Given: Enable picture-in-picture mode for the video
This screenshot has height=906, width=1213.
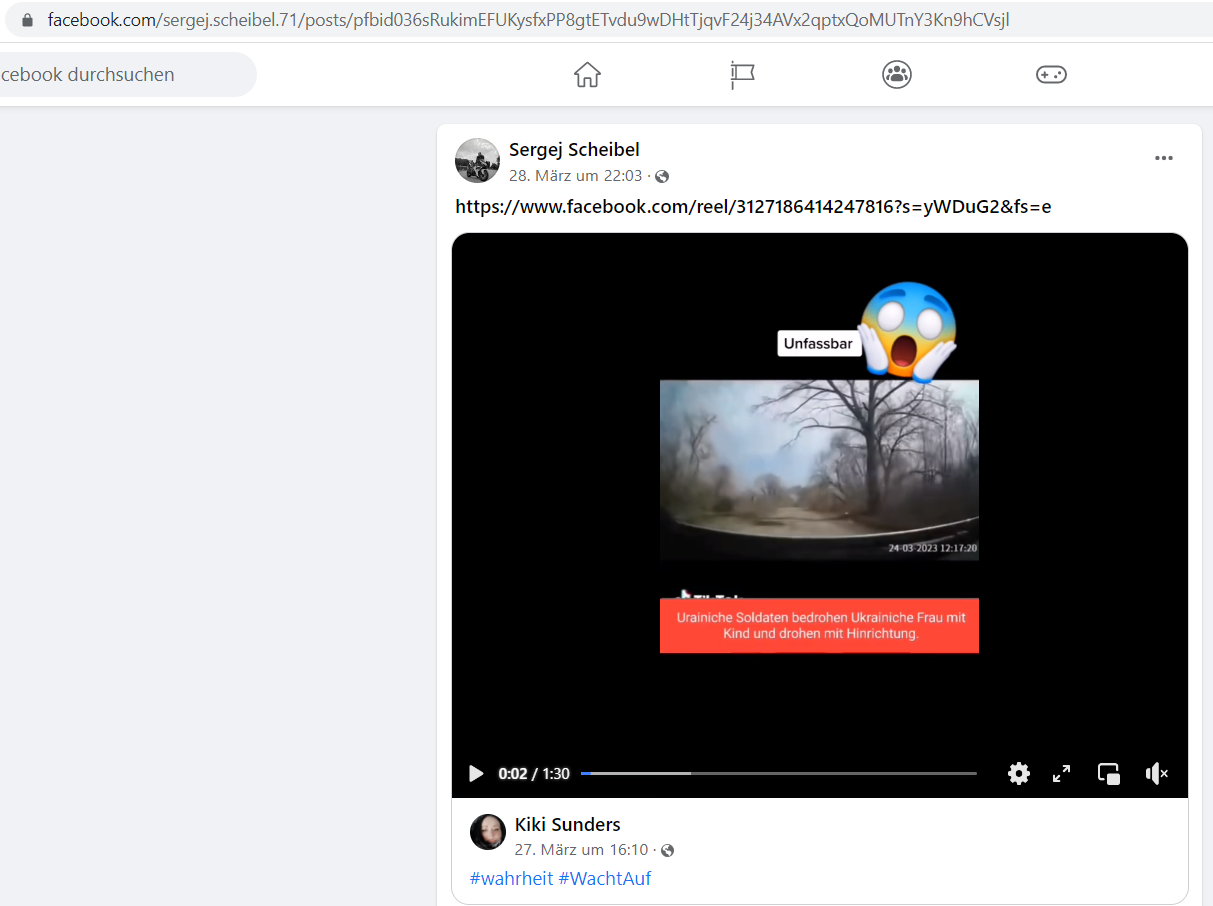Looking at the screenshot, I should 1109,773.
